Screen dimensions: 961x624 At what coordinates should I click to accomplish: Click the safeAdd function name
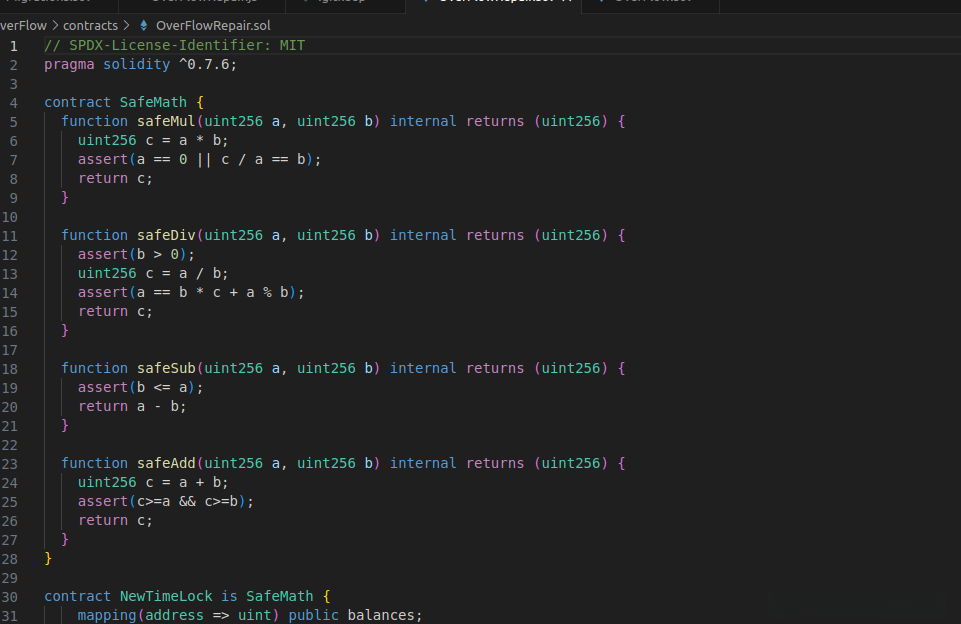coord(166,463)
